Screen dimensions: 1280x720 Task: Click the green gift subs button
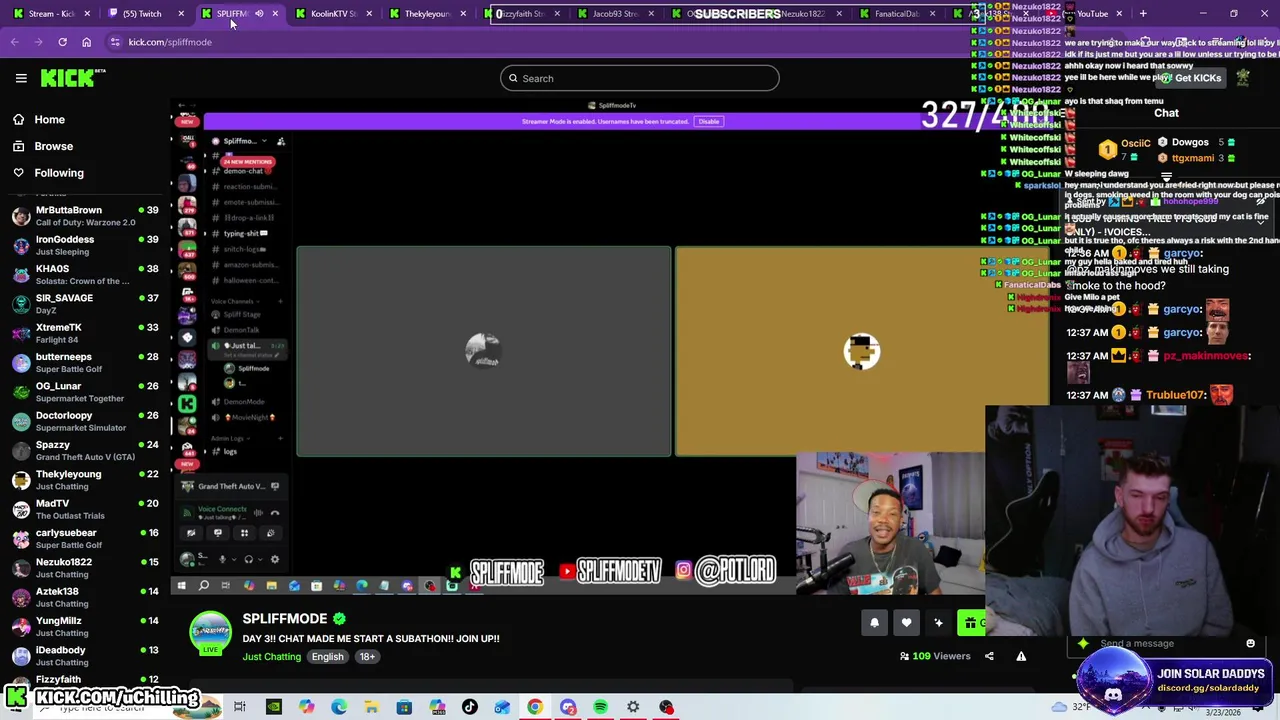point(970,623)
